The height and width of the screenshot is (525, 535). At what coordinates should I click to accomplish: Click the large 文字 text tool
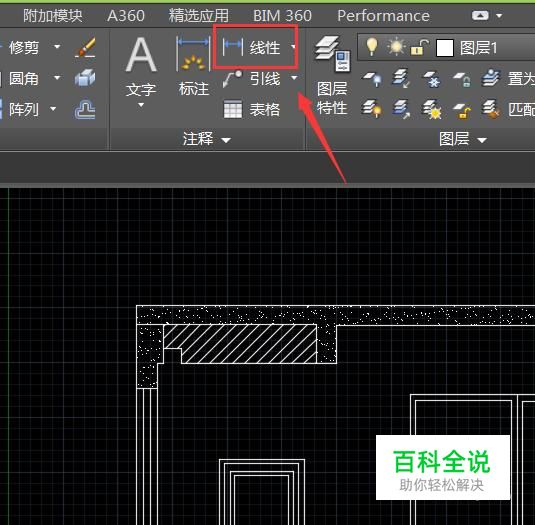[x=141, y=67]
